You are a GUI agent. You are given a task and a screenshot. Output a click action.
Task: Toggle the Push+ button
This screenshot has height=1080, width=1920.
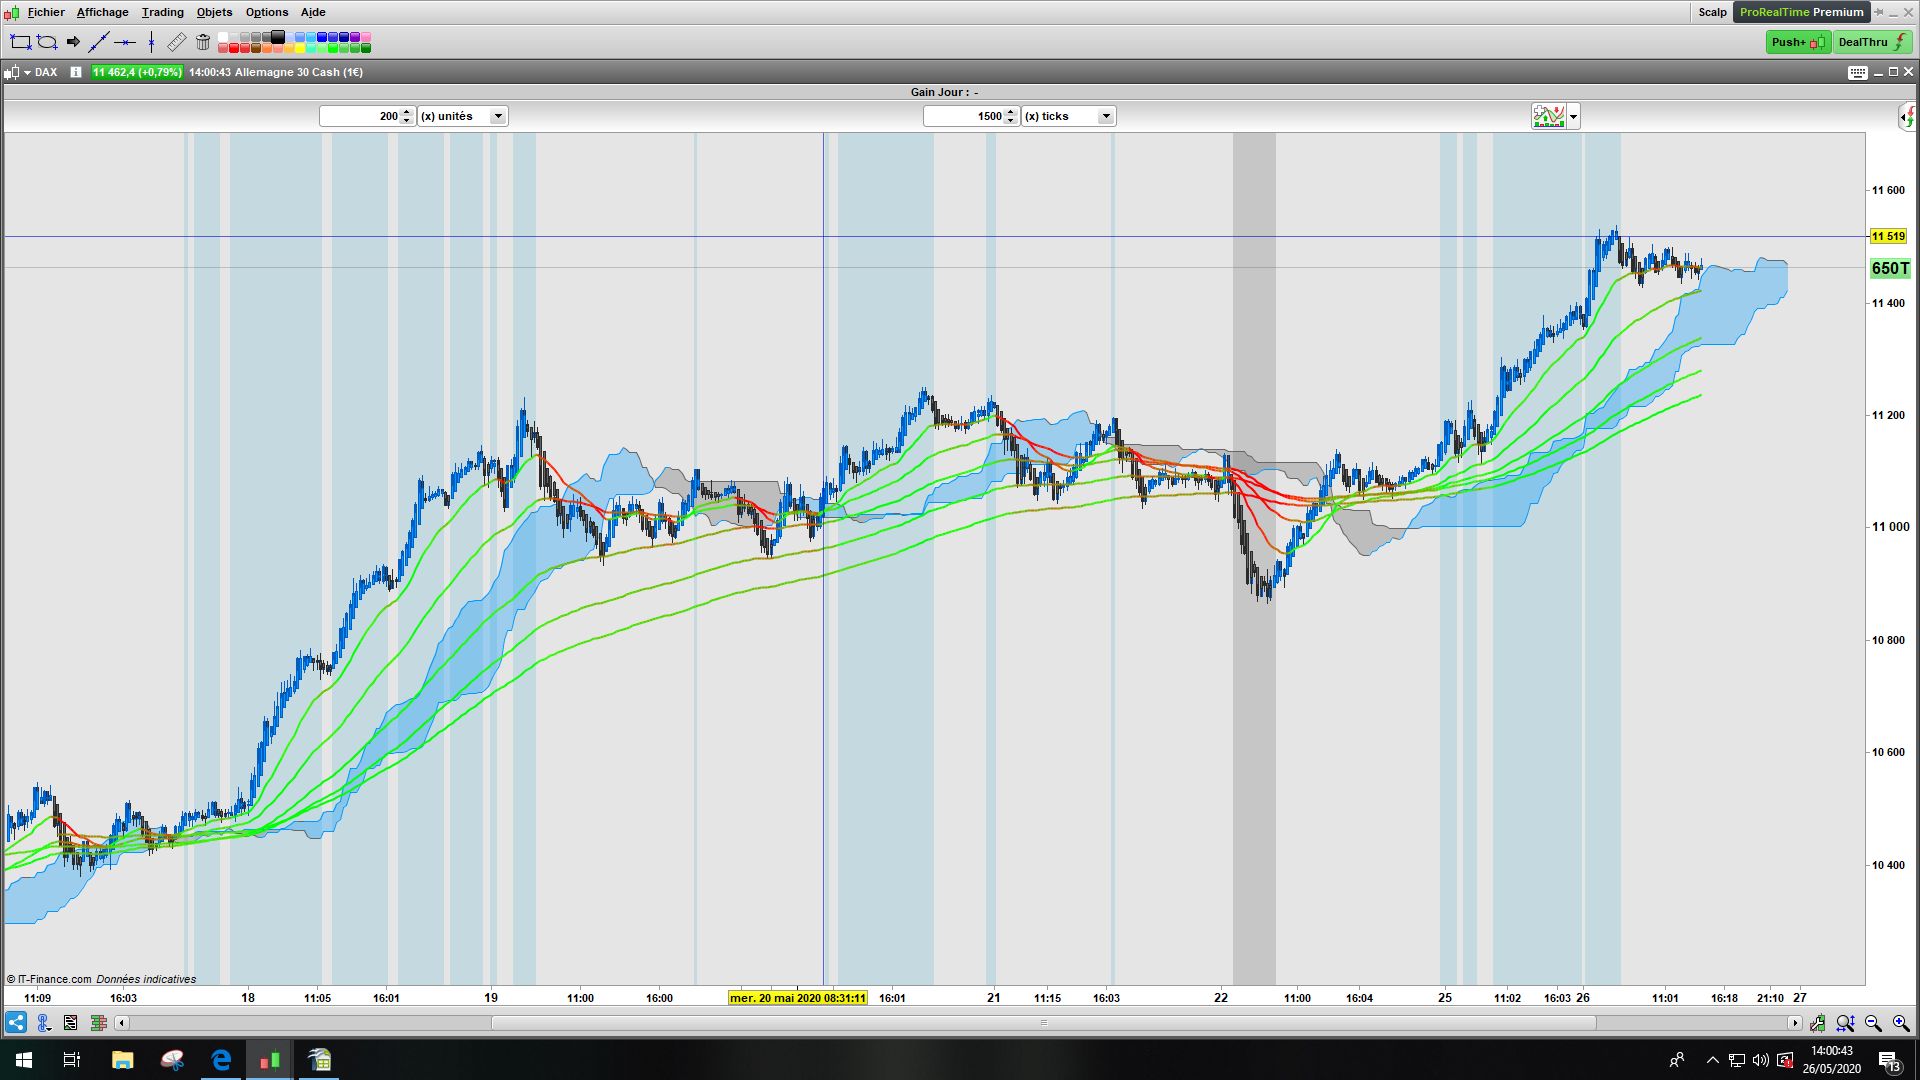tap(1797, 42)
